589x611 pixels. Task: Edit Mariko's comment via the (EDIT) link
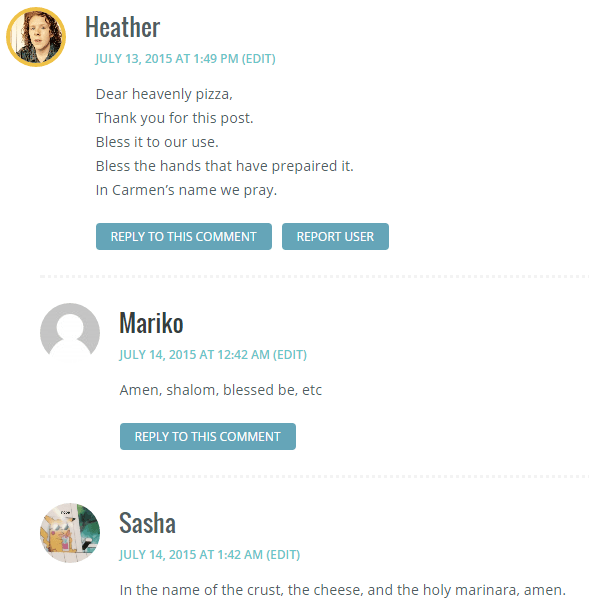290,355
